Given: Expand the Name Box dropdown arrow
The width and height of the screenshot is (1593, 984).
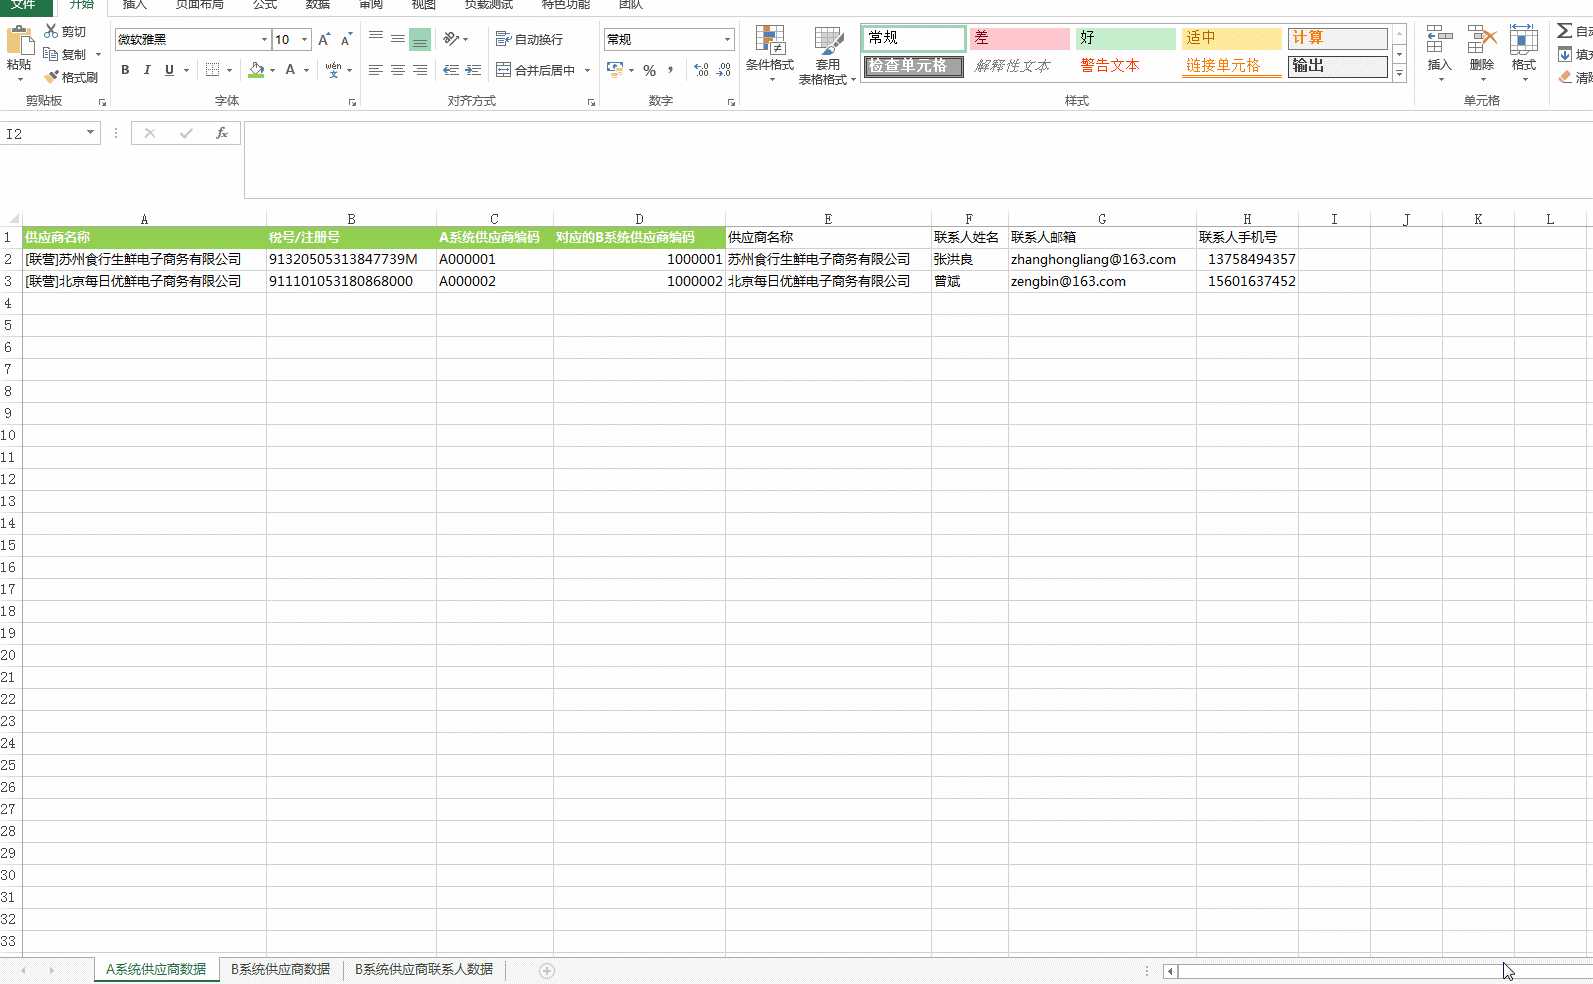Looking at the screenshot, I should (90, 133).
